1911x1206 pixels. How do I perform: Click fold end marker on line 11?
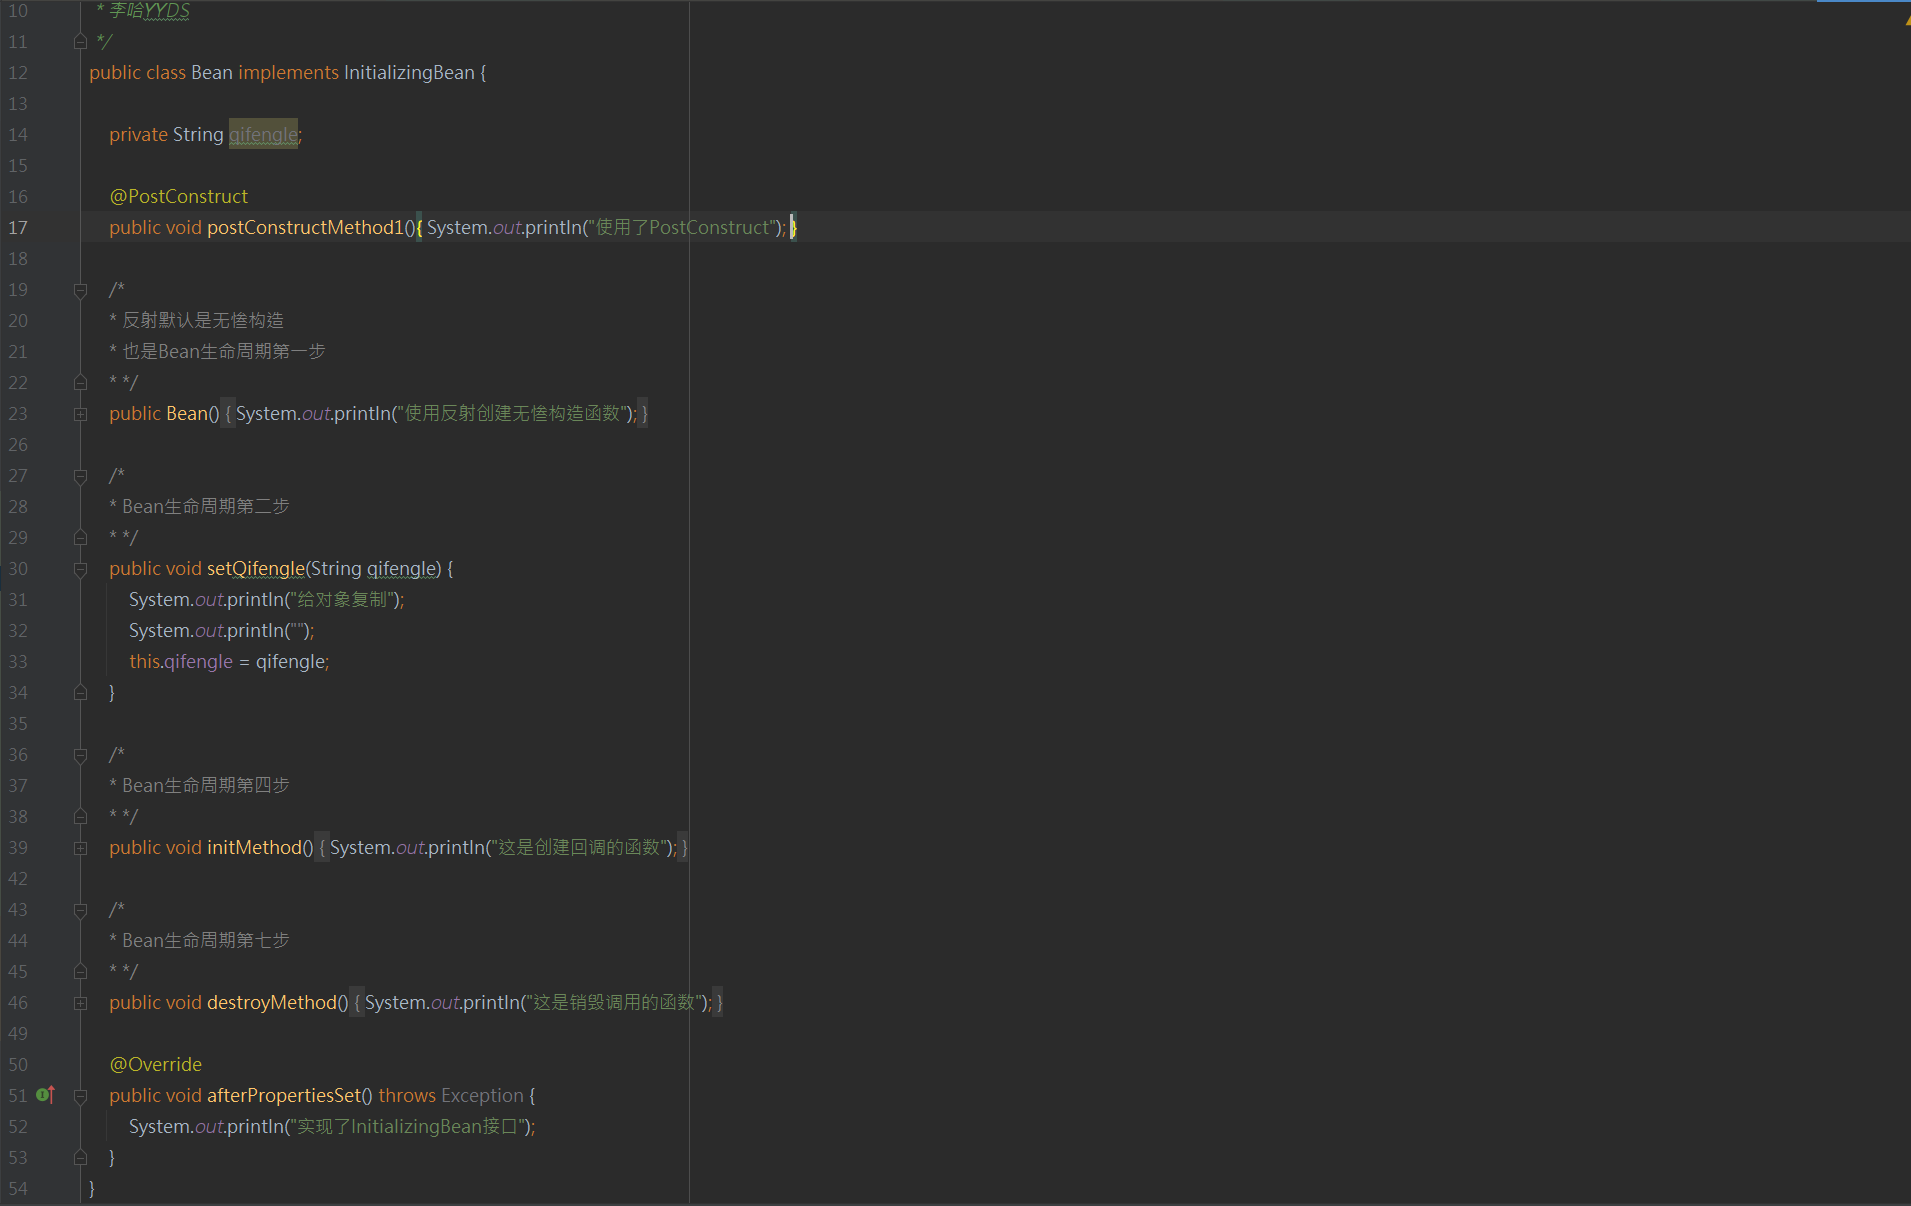80,41
